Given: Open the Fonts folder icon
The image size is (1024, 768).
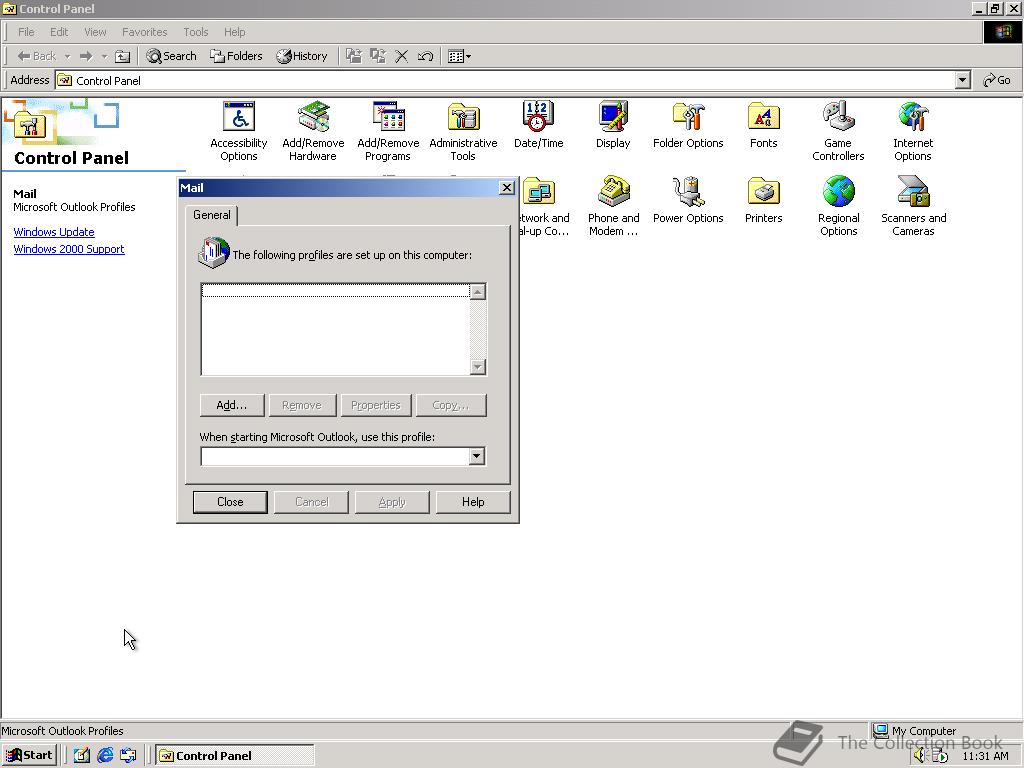Looking at the screenshot, I should pos(763,125).
